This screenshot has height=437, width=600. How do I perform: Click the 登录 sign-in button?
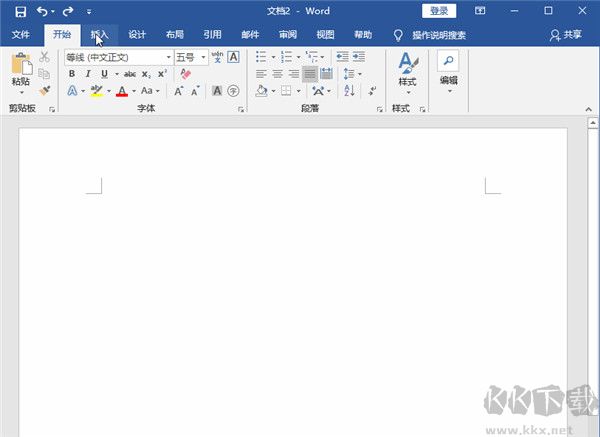click(x=438, y=11)
